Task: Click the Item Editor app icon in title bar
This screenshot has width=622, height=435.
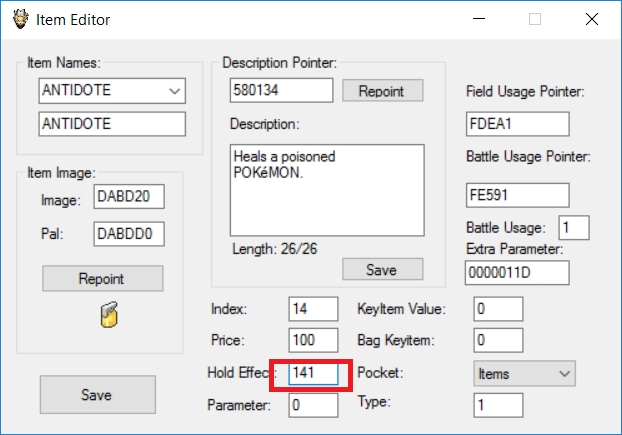Action: coord(20,19)
